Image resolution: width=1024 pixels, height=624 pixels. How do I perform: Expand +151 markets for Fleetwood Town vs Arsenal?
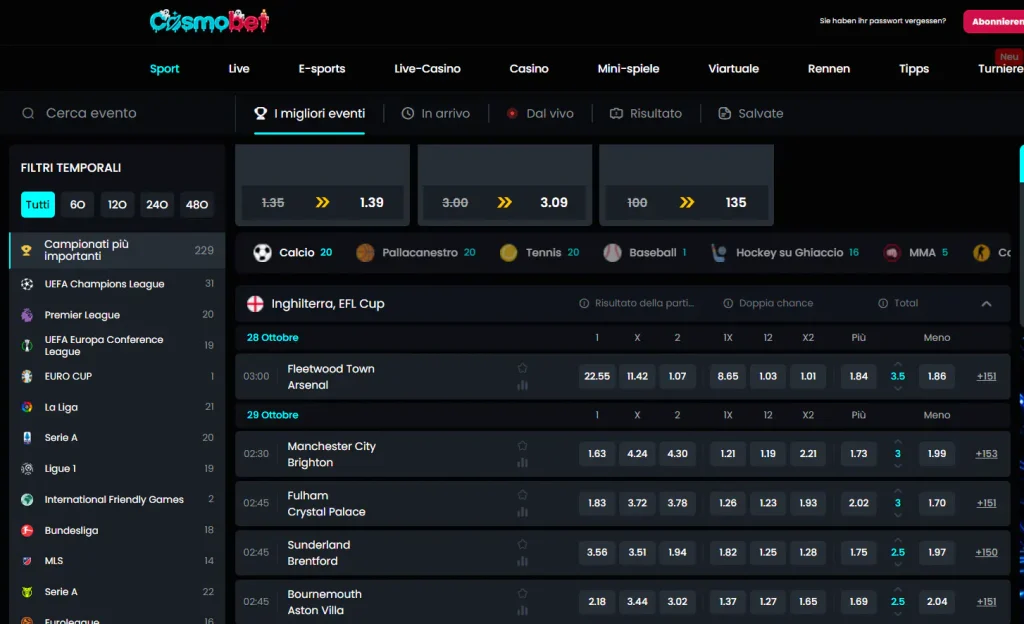tap(986, 377)
